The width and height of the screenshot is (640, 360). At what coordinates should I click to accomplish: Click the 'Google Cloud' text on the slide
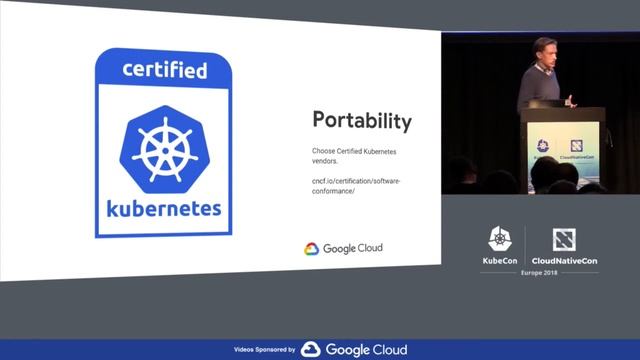click(353, 248)
